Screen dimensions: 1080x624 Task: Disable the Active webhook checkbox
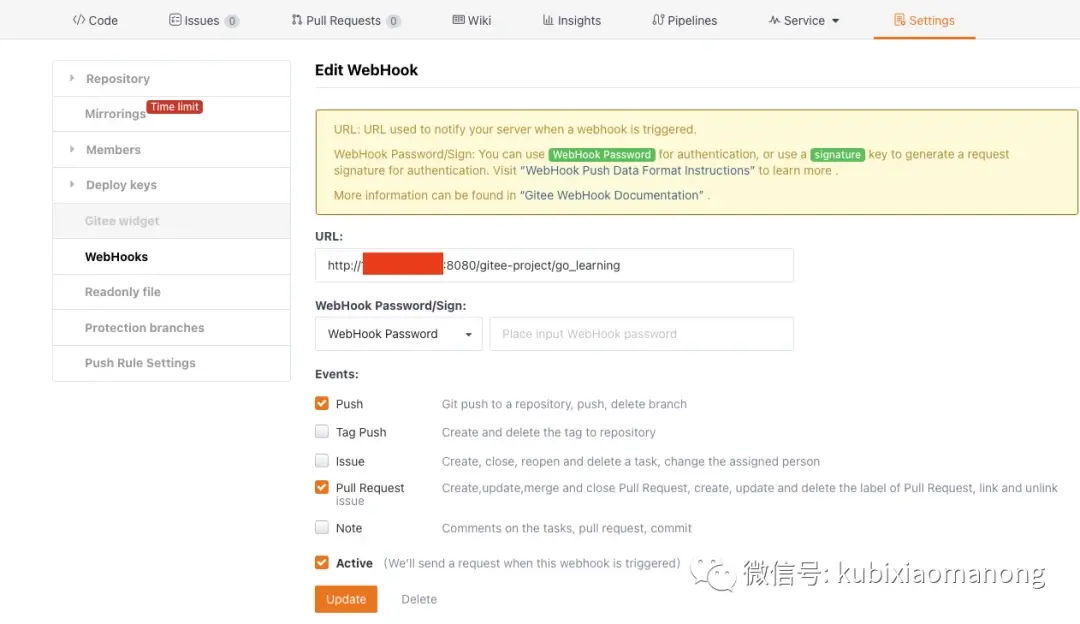[321, 563]
